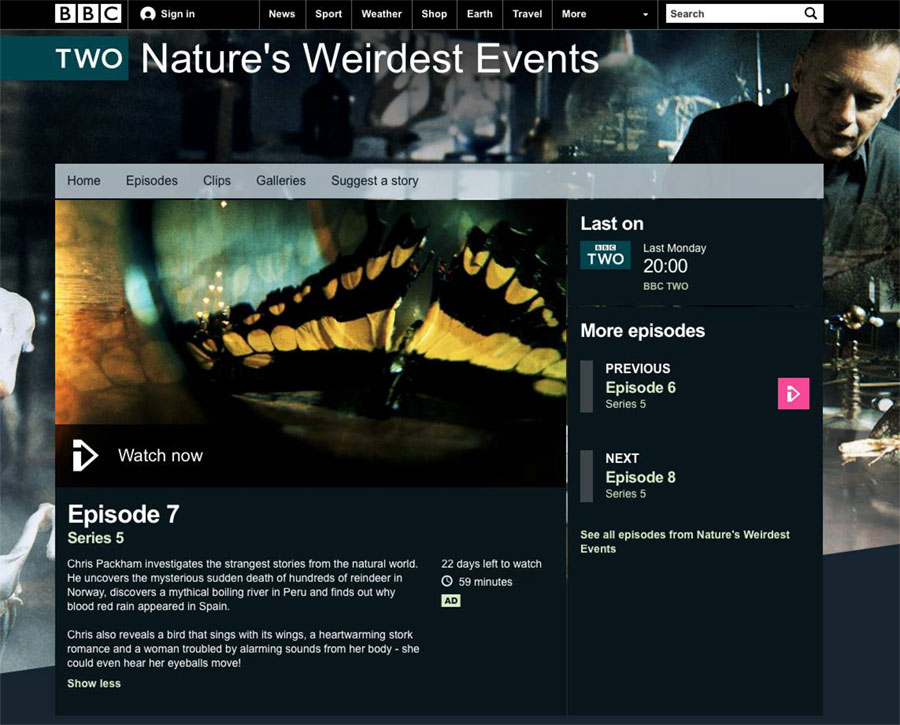Open the News section

tap(281, 14)
